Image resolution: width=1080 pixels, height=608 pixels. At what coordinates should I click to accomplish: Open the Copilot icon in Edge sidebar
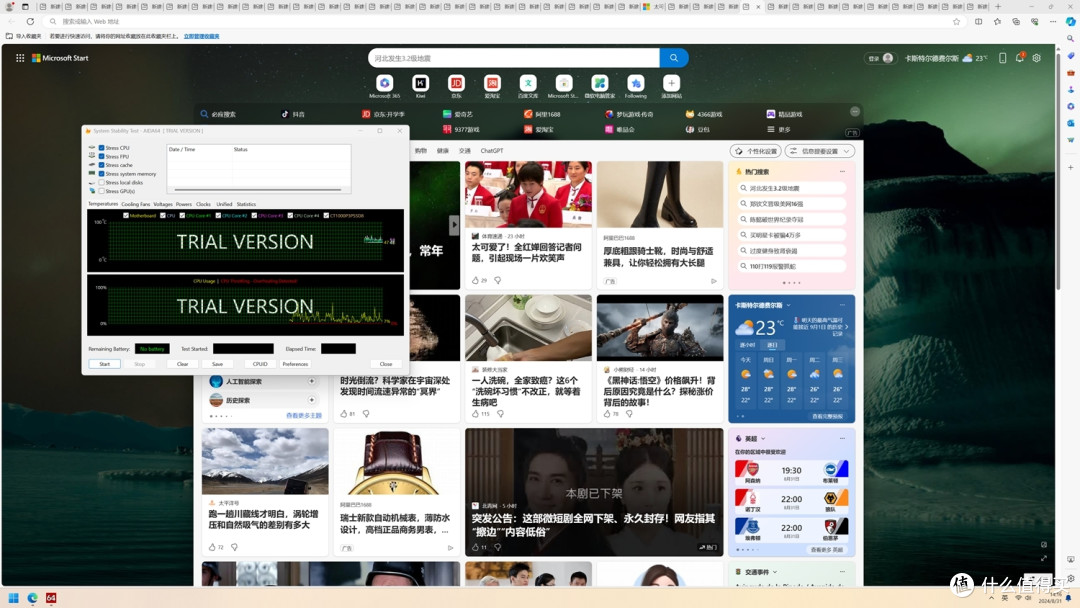(1070, 21)
